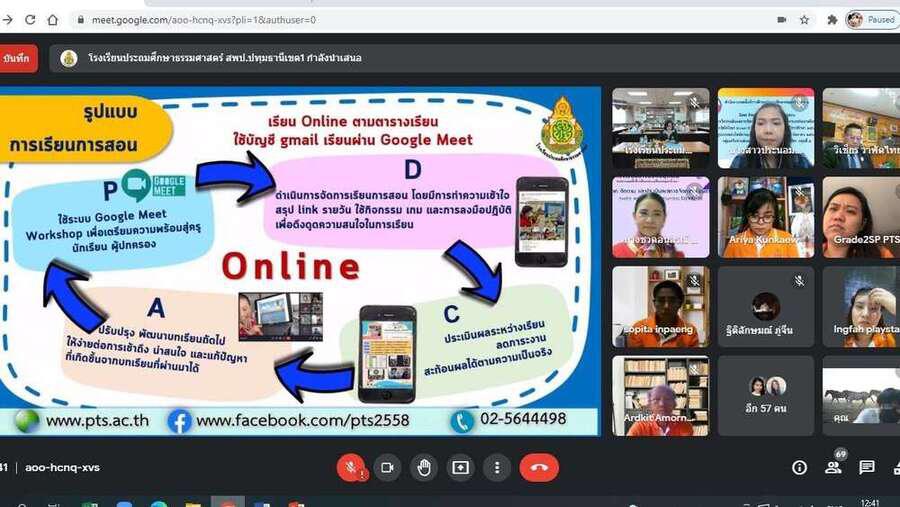Image resolution: width=900 pixels, height=507 pixels.
Task: Click the camera permission icon in address bar
Action: pyautogui.click(x=781, y=19)
